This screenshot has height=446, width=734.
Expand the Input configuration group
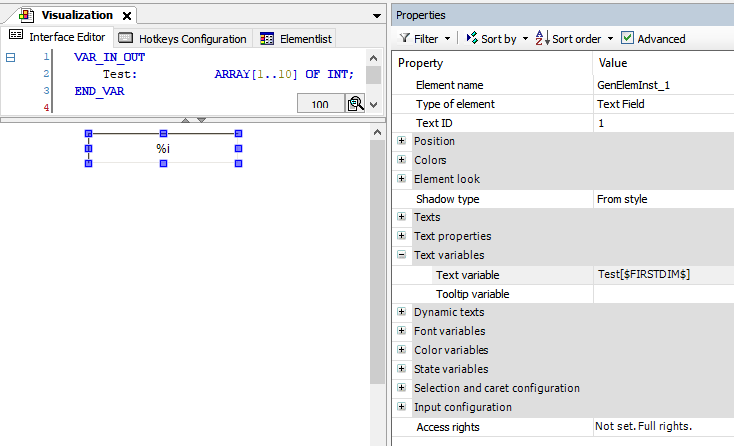(401, 407)
